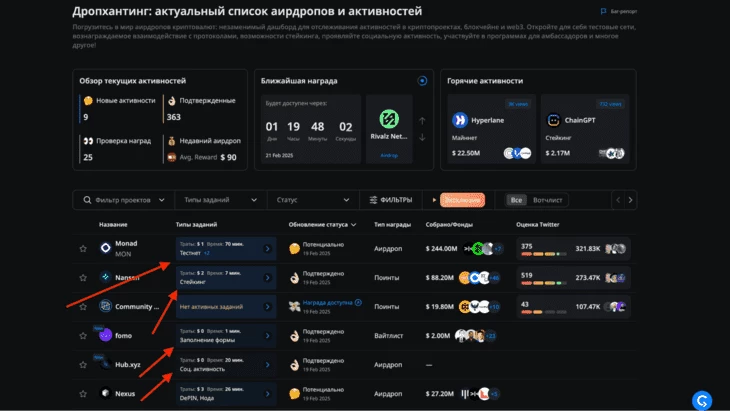Click the Nexus logo icon

106,393
